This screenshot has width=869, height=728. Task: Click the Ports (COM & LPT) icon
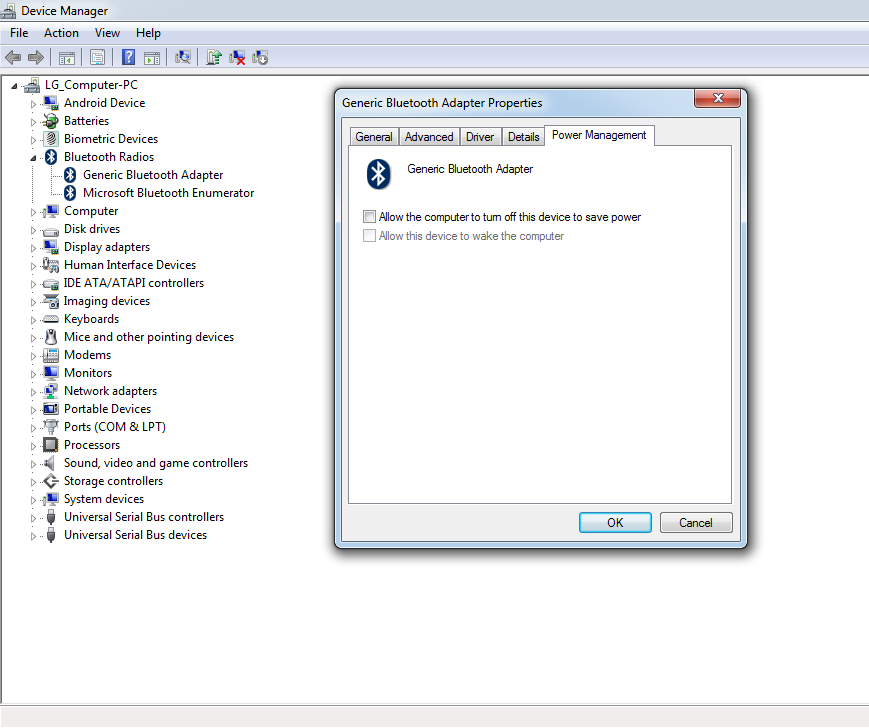51,427
